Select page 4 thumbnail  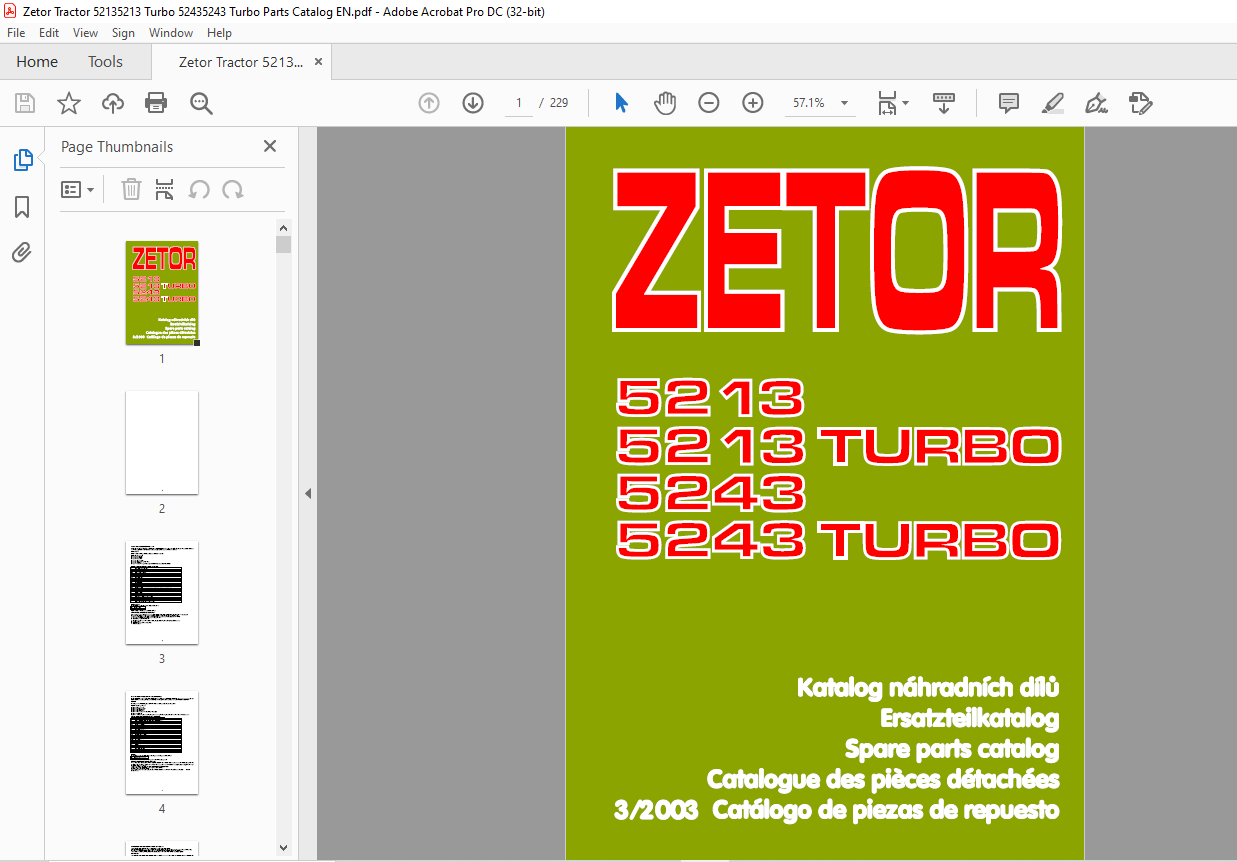click(162, 742)
